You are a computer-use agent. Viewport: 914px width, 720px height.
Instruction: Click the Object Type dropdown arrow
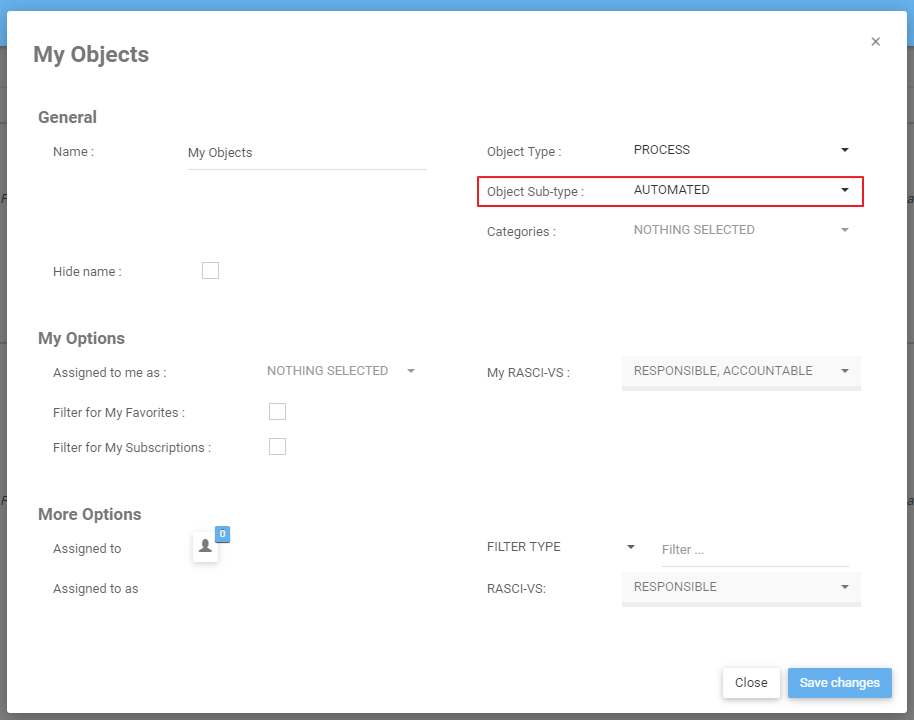point(845,150)
